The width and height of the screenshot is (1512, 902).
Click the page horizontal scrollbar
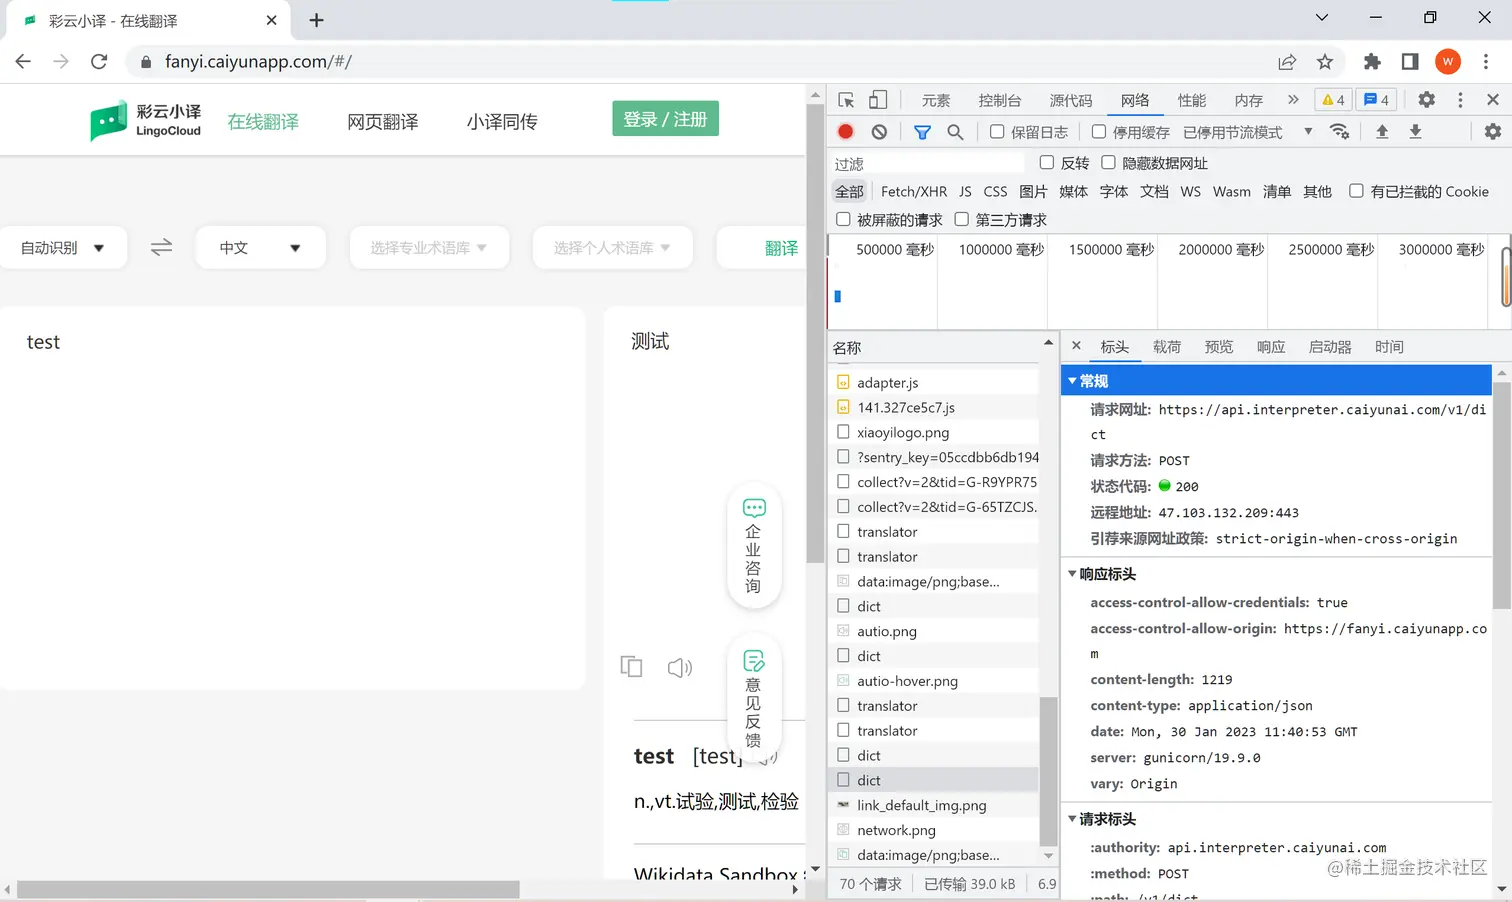point(268,889)
